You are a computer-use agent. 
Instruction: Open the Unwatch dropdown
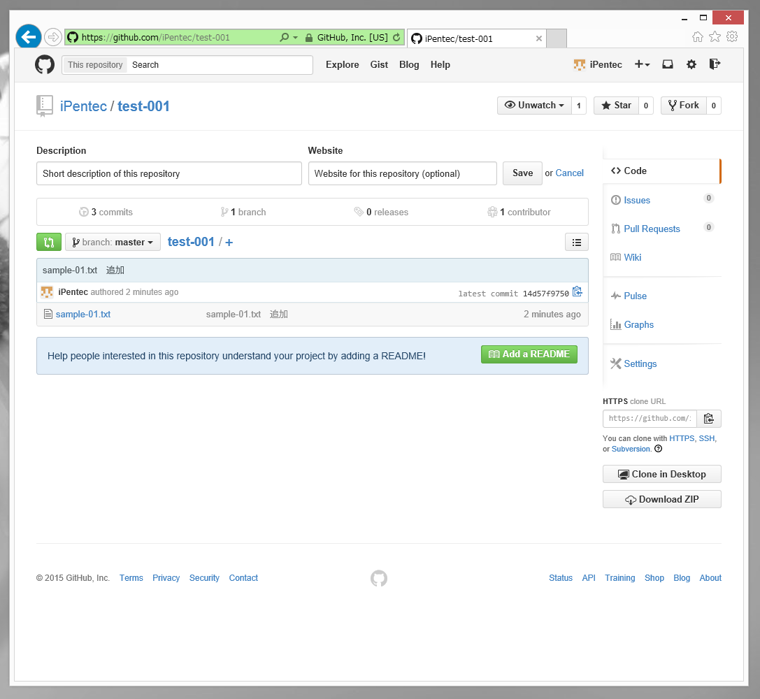[534, 105]
